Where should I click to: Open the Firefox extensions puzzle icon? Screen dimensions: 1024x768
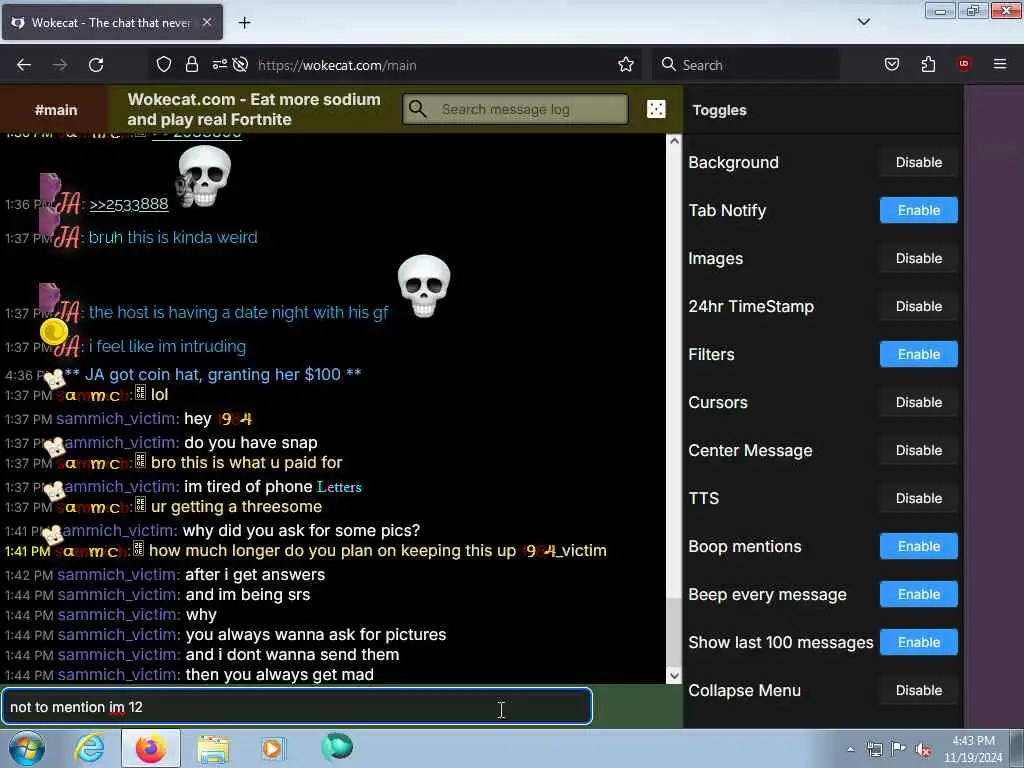pyautogui.click(x=928, y=64)
